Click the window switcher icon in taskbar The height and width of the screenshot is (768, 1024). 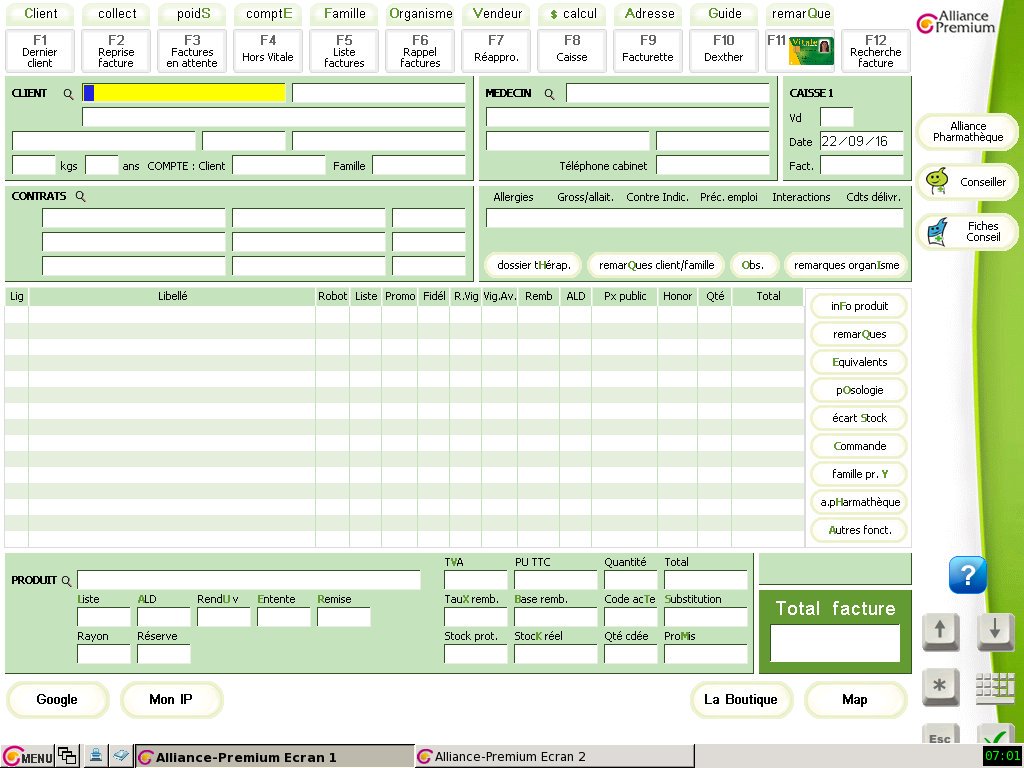67,756
